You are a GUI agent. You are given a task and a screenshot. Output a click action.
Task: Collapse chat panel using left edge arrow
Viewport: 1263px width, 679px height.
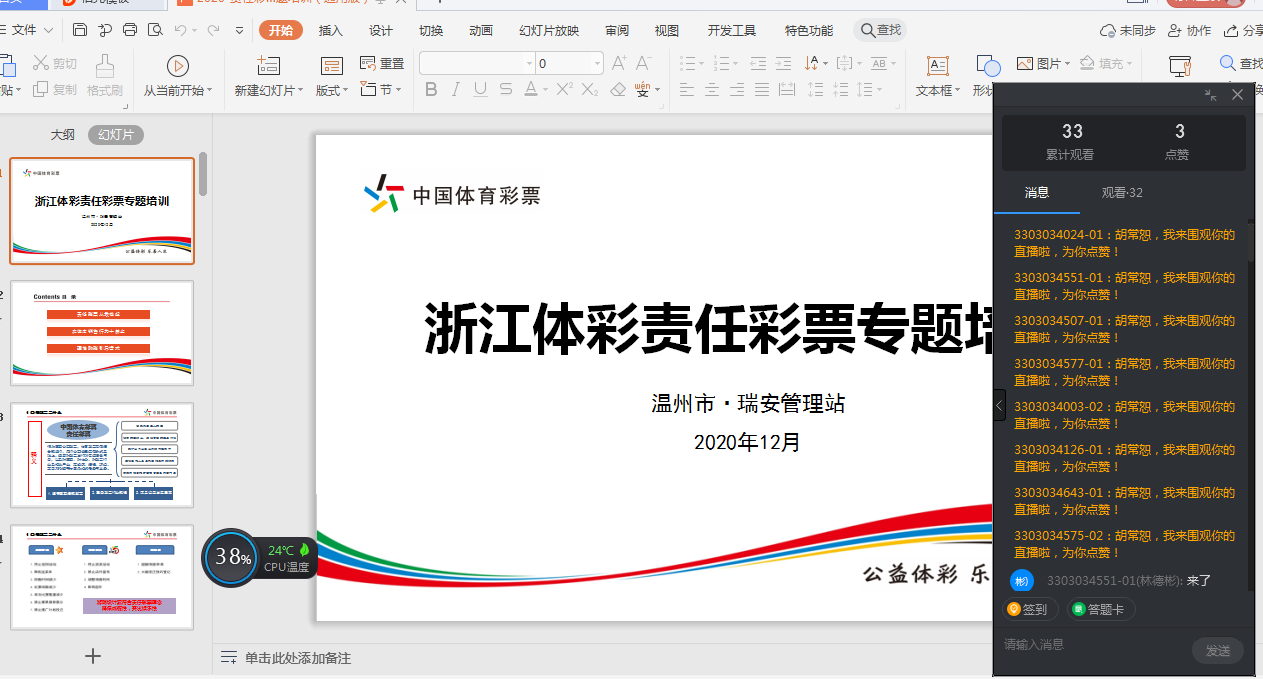1000,406
